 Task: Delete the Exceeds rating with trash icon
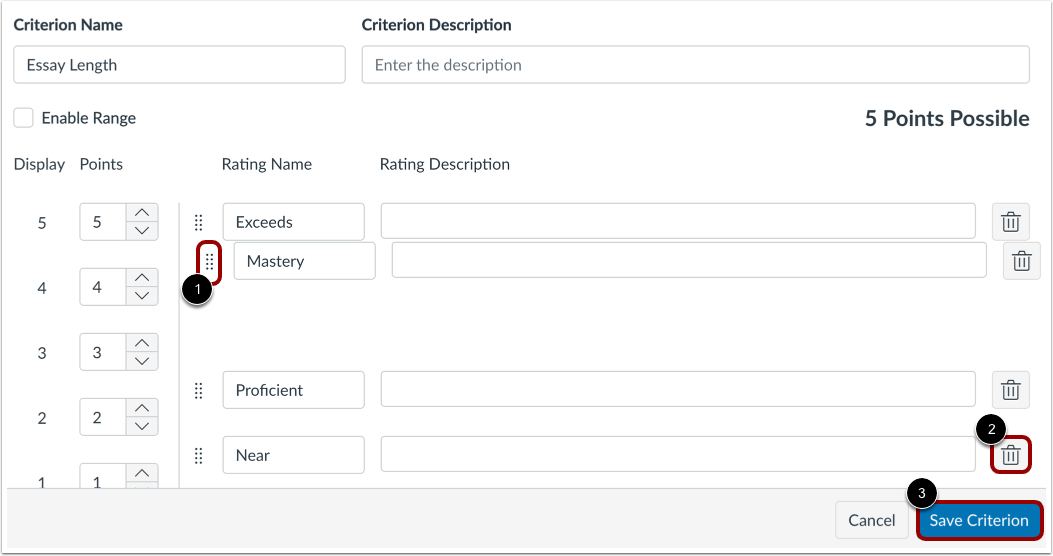click(x=1011, y=222)
